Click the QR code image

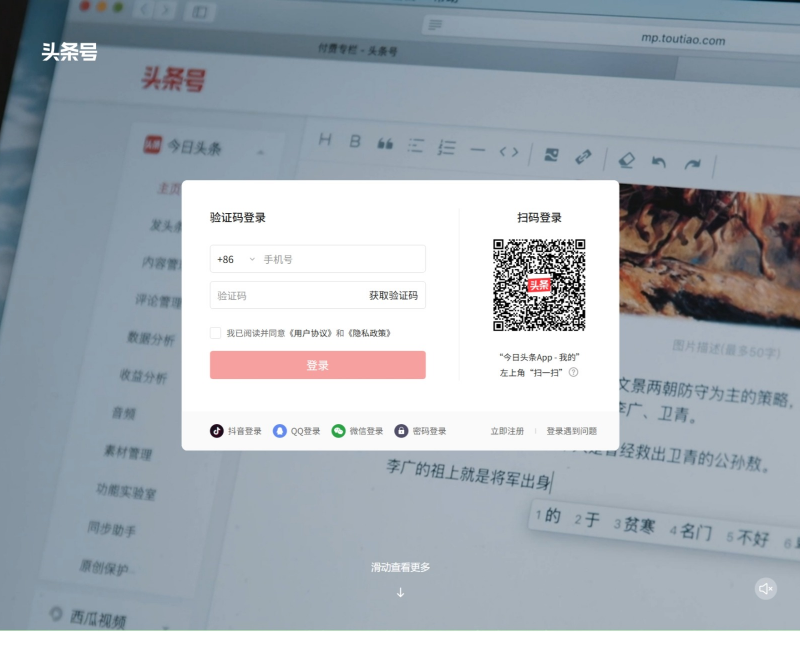(539, 285)
